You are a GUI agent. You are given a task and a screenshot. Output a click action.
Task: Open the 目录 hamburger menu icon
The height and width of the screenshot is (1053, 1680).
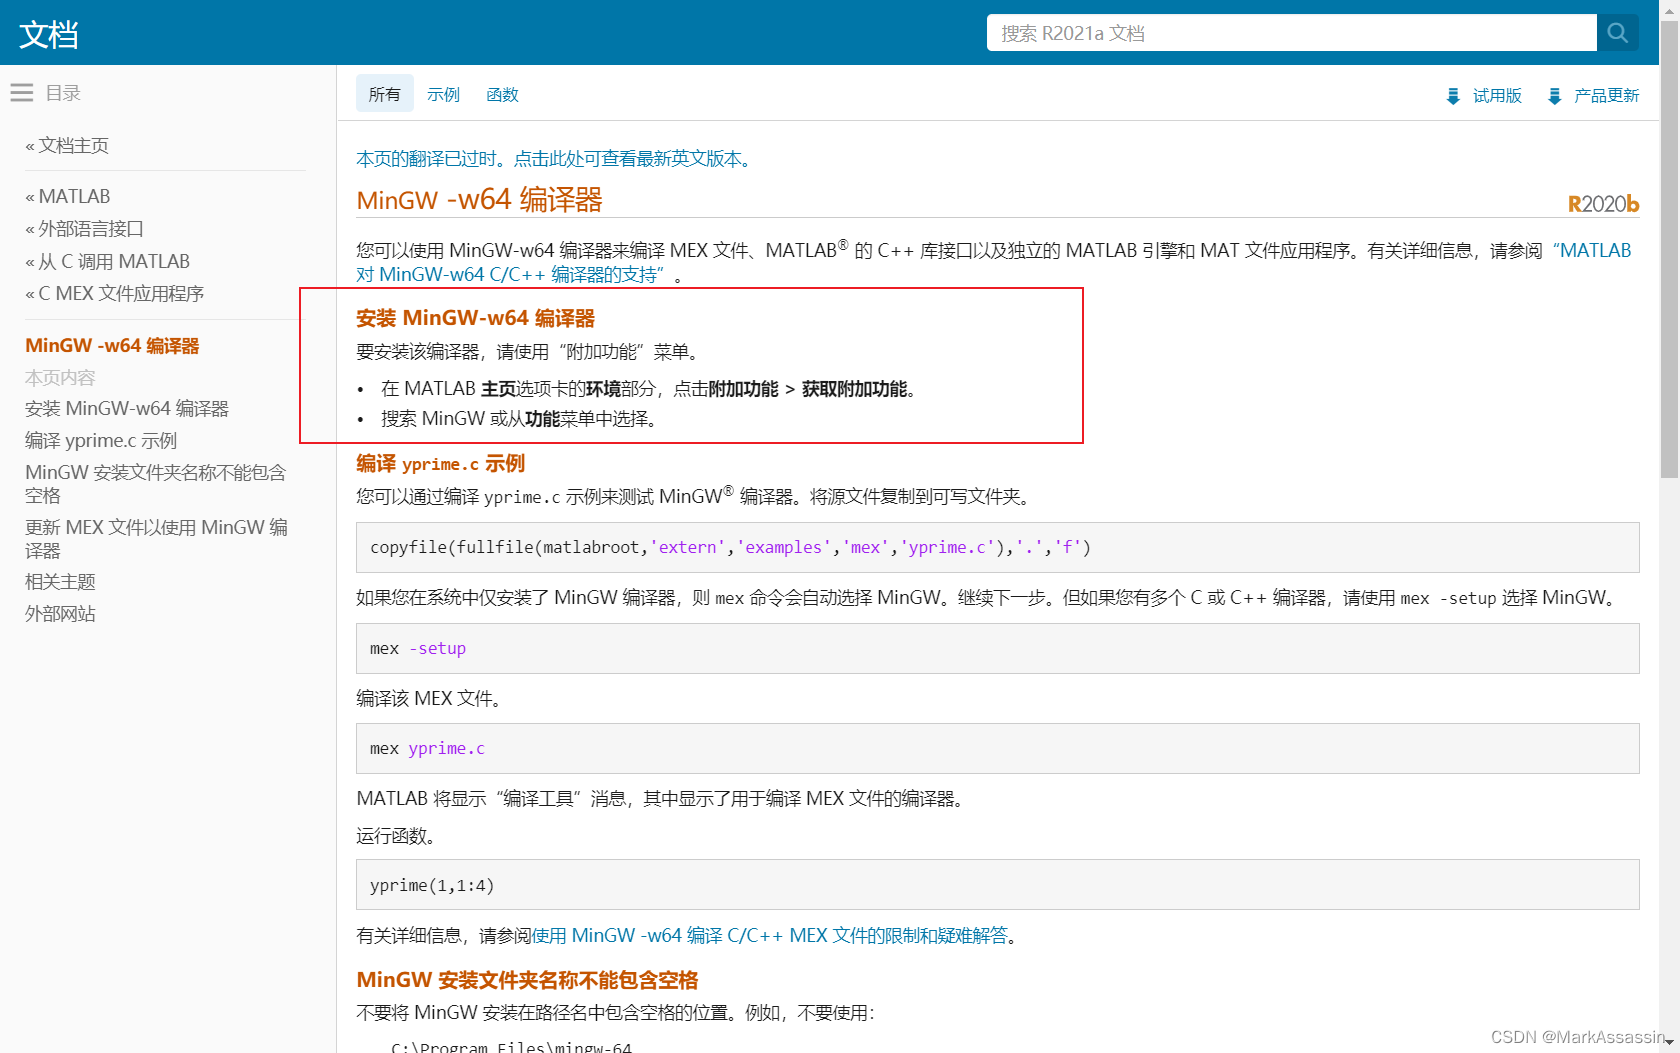pyautogui.click(x=22, y=92)
